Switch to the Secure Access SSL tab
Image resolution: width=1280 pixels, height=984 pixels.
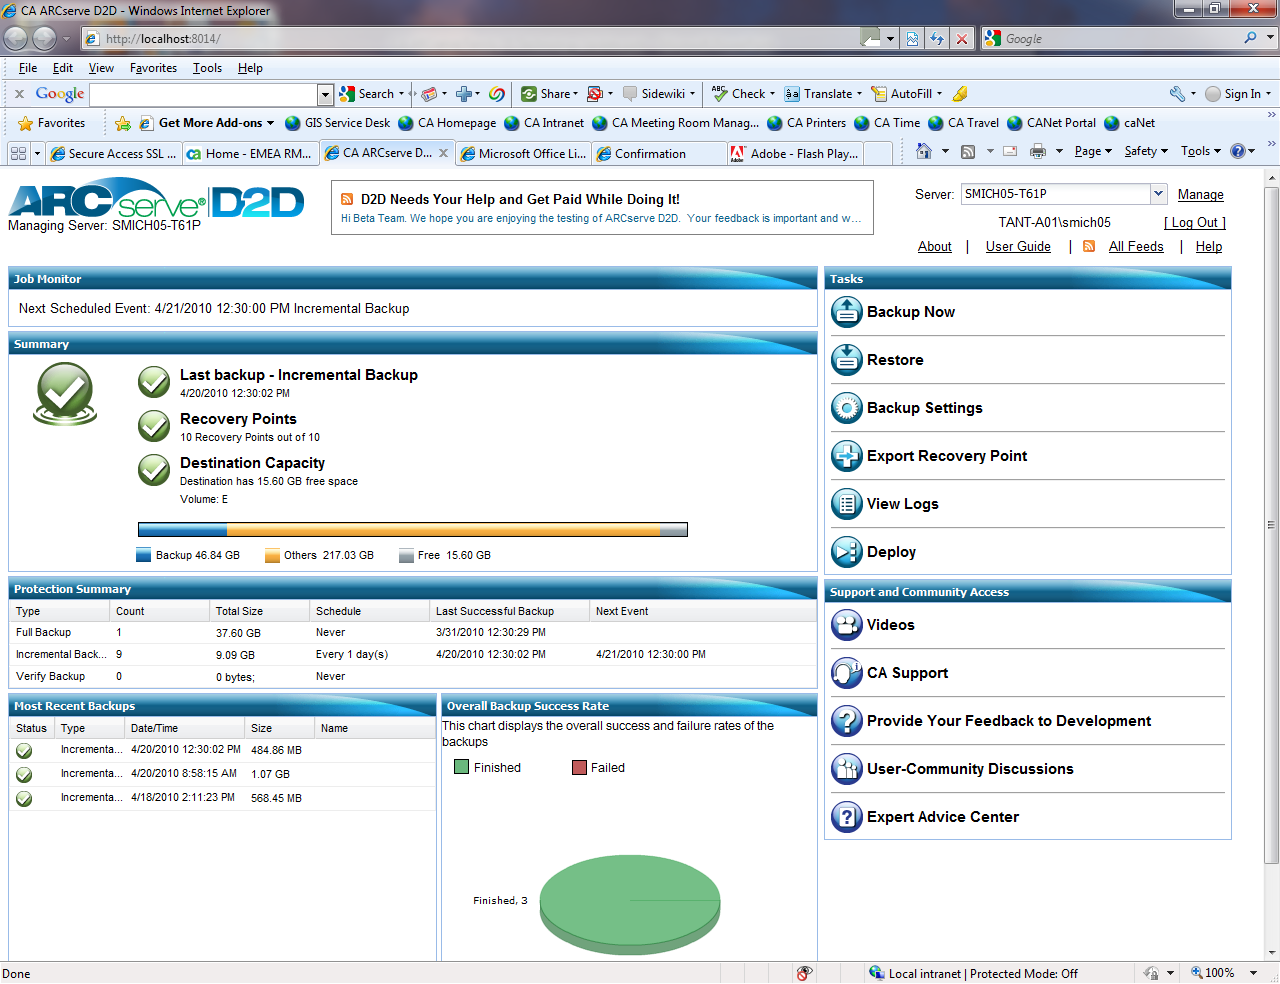pos(113,153)
